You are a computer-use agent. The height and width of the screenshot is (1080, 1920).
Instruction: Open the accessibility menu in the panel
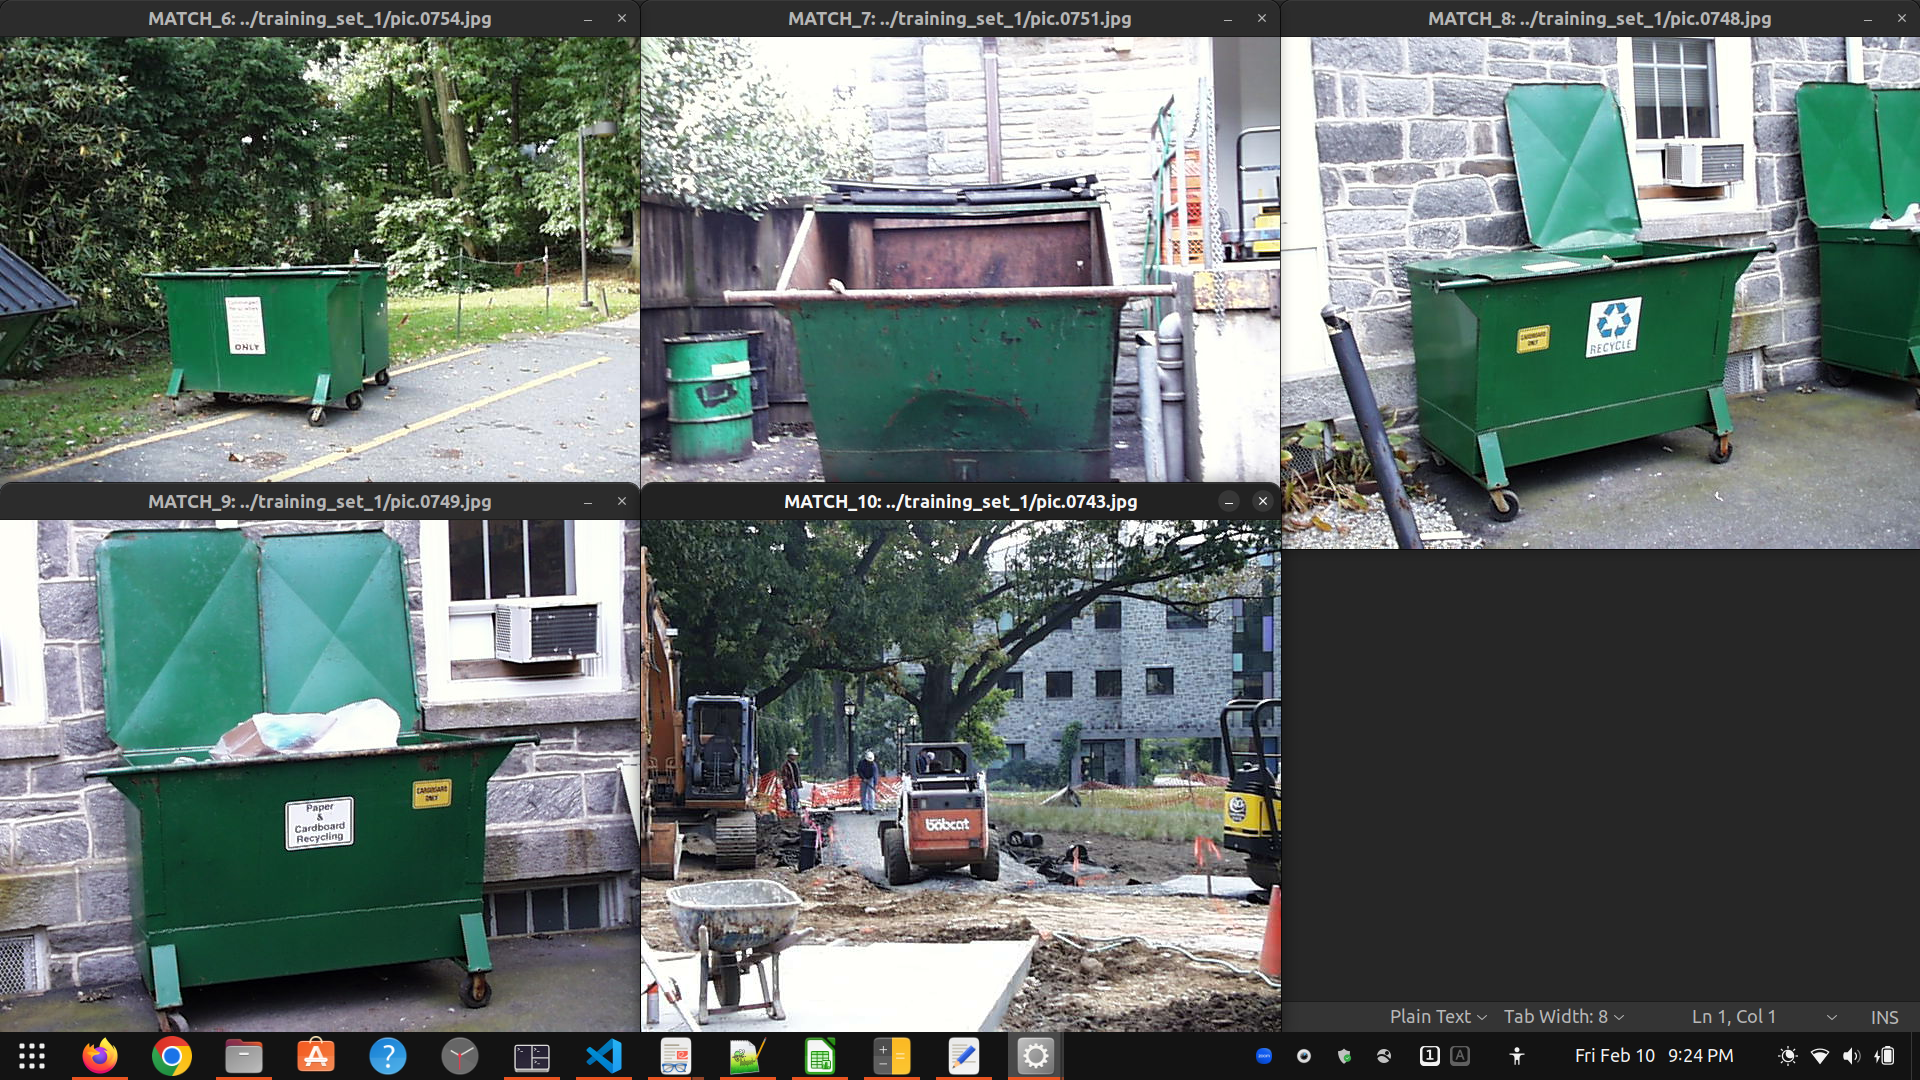pyautogui.click(x=1517, y=1056)
